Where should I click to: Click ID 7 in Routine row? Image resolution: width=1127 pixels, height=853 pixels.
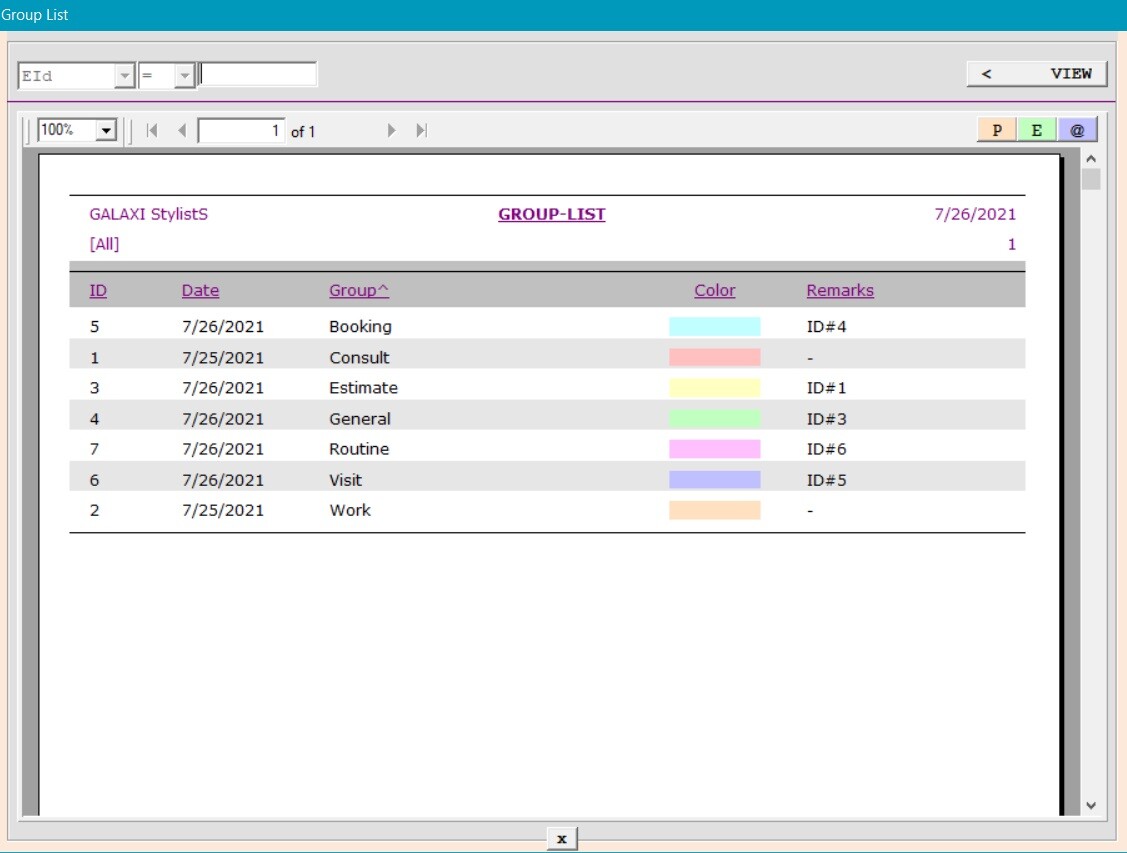click(94, 449)
